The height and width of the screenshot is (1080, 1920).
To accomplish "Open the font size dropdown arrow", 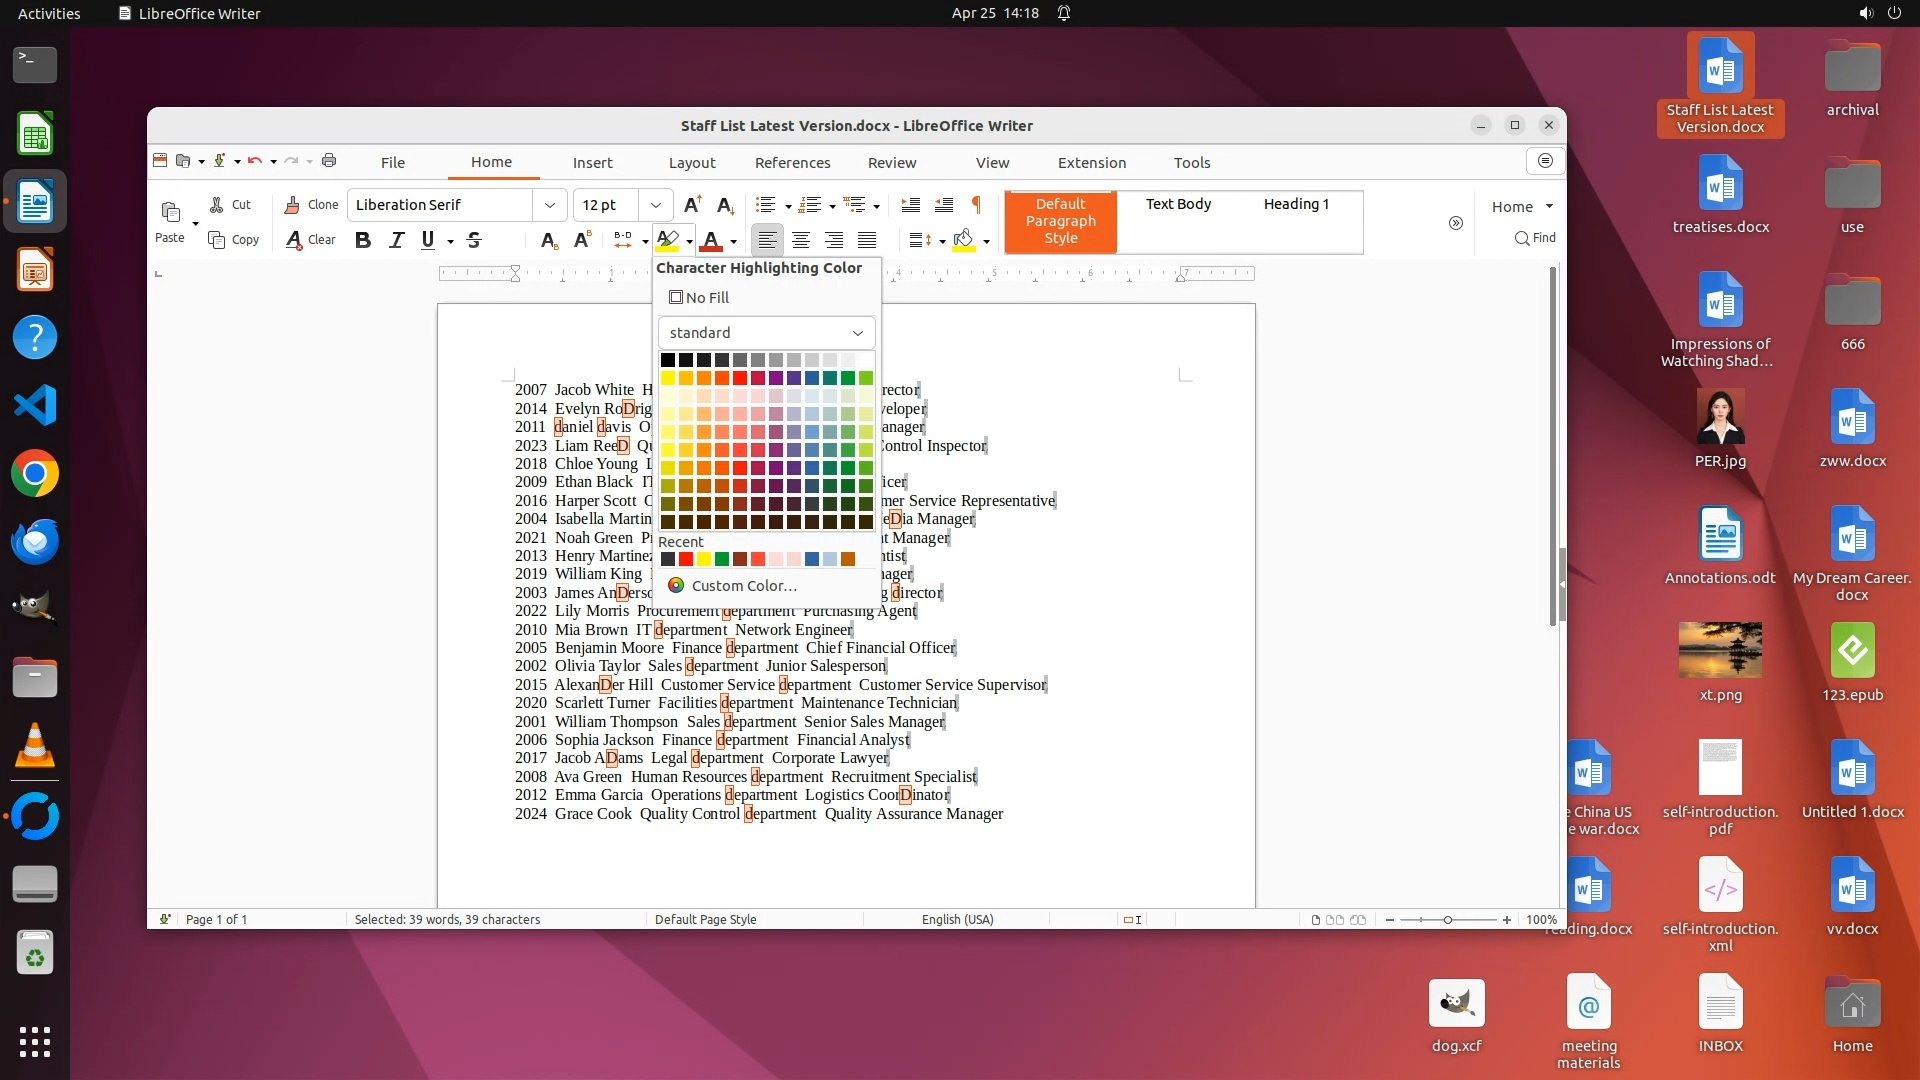I will click(655, 205).
